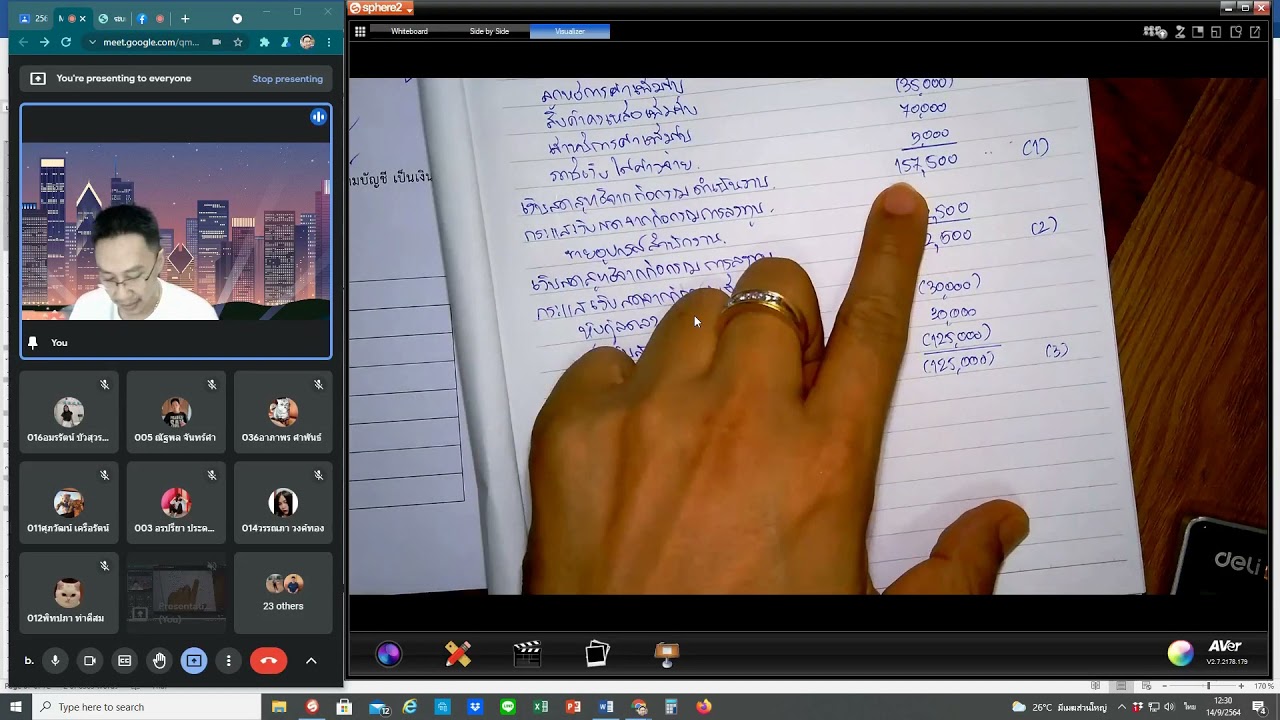Viewport: 1280px width, 720px height.
Task: Open a new Chrome tab
Action: [x=185, y=18]
